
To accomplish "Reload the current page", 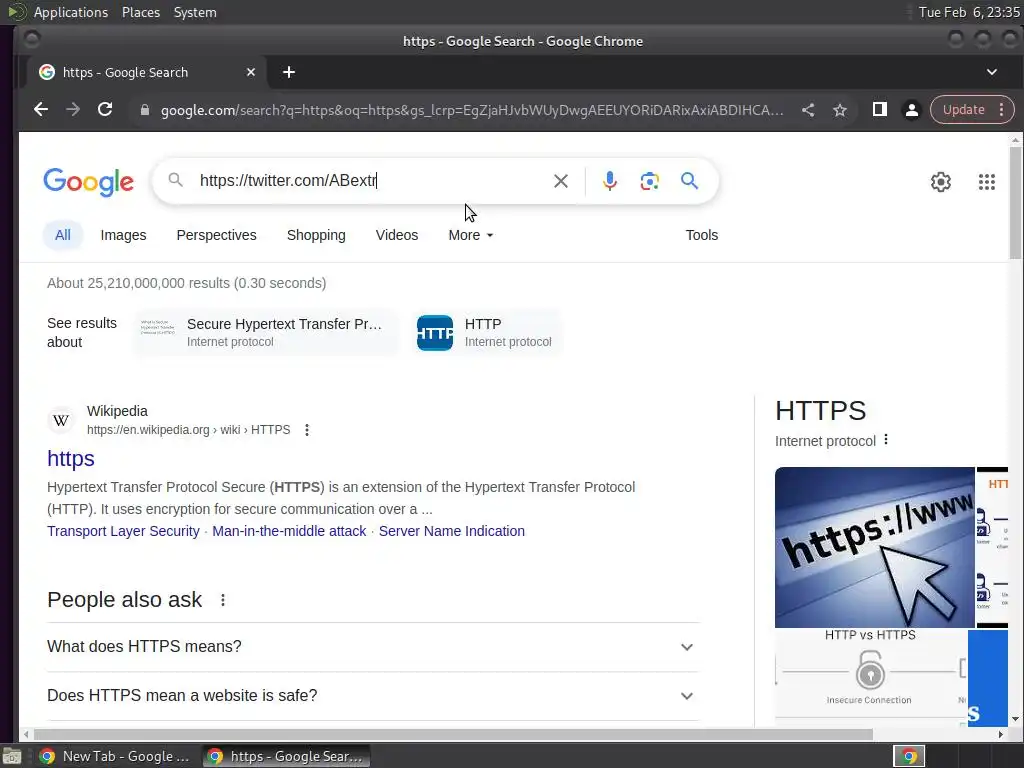I will pyautogui.click(x=104, y=110).
